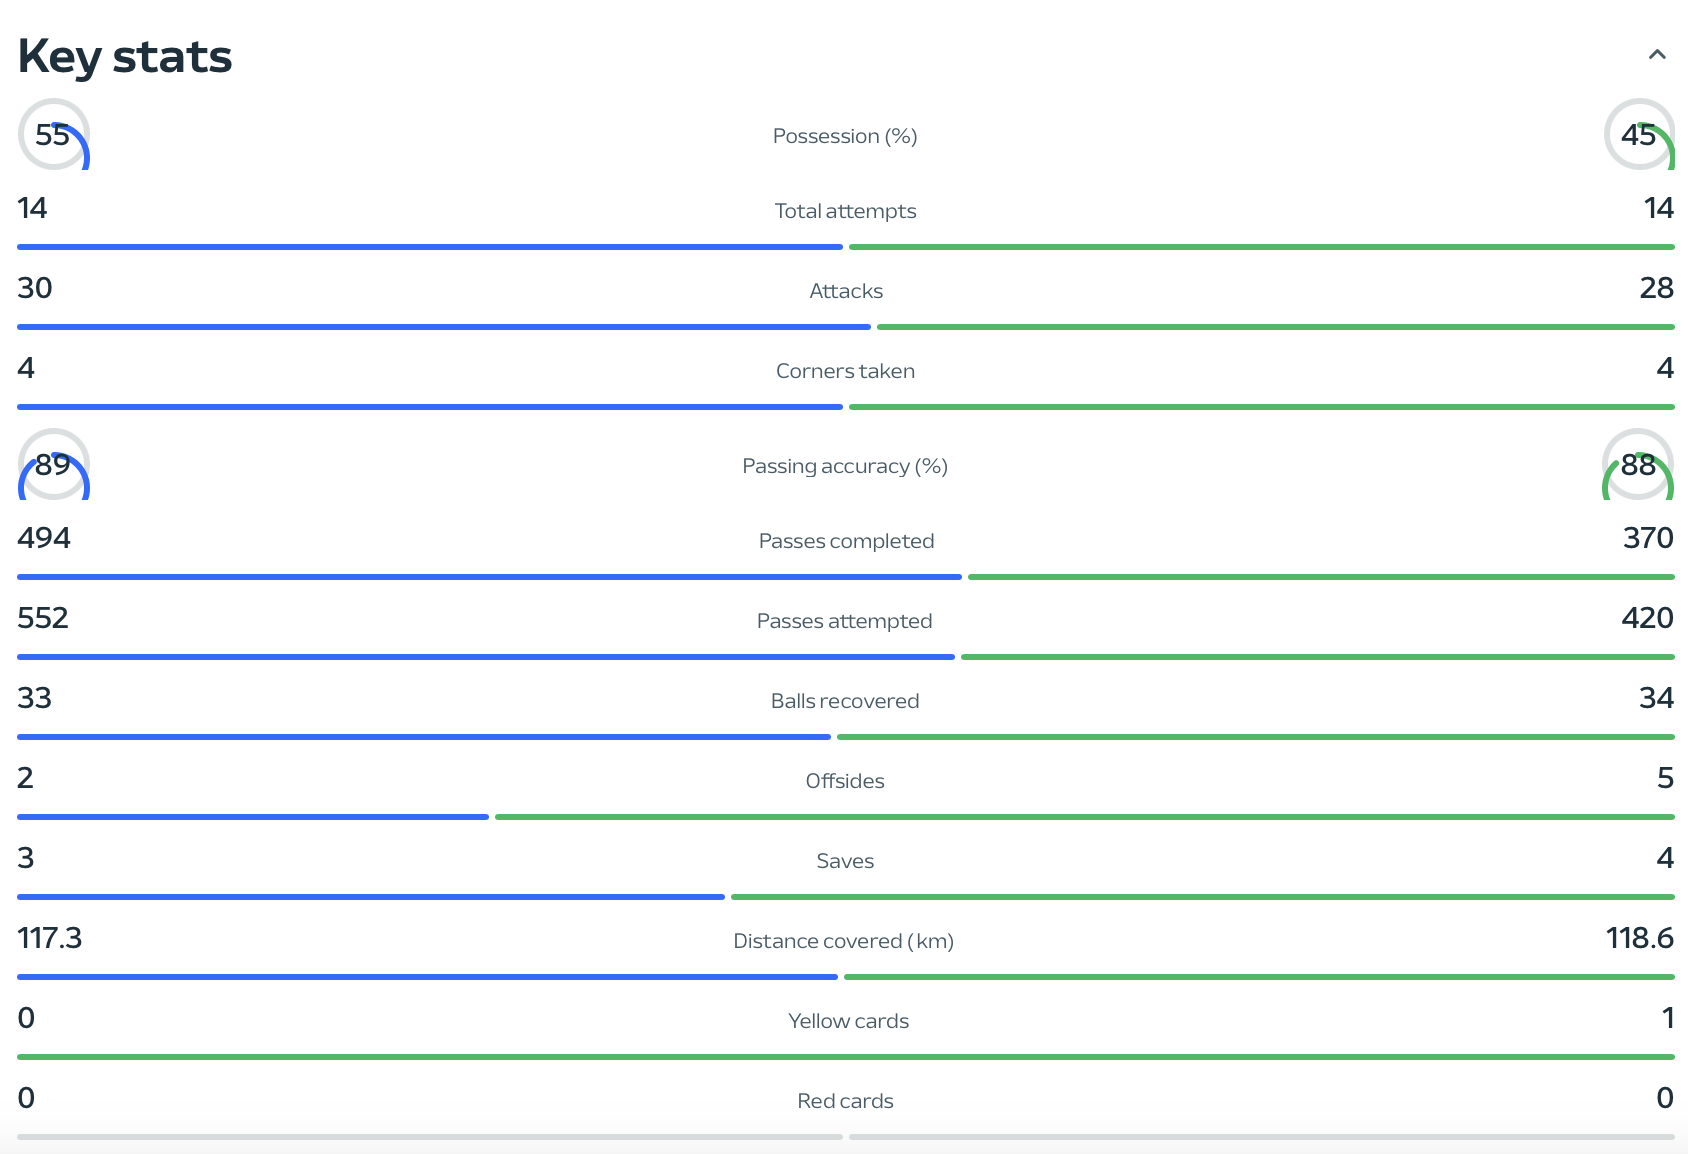Image resolution: width=1688 pixels, height=1154 pixels.
Task: Click the 88 passing accuracy gauge
Action: point(1638,464)
